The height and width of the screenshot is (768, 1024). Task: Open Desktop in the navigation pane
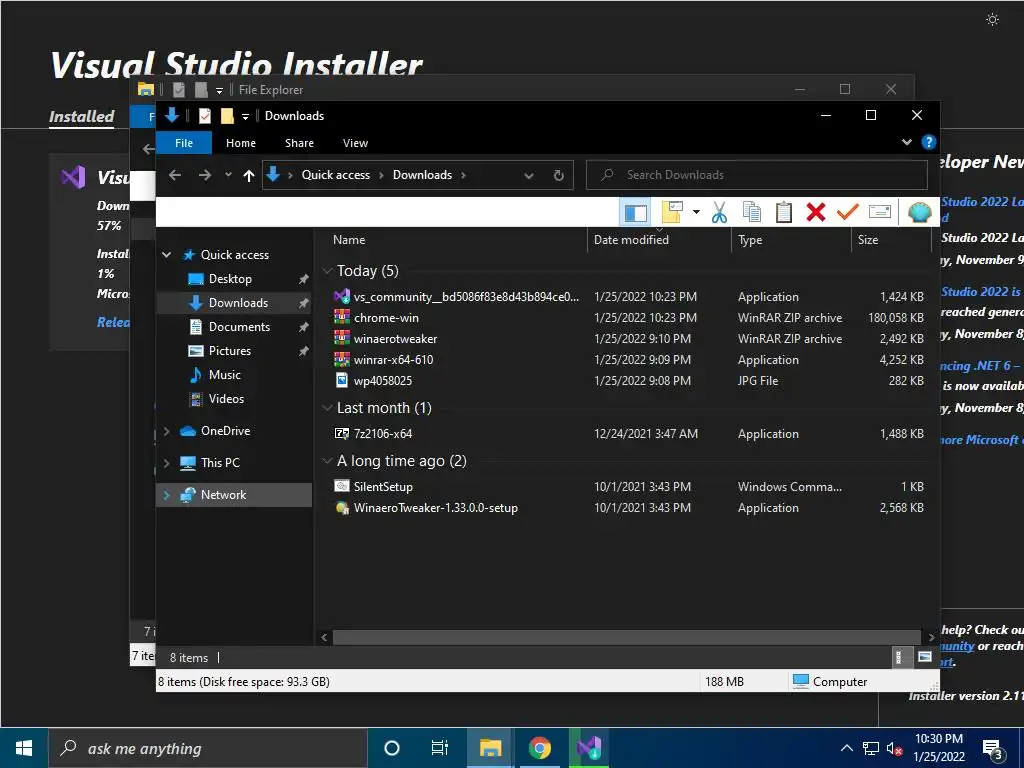click(230, 279)
